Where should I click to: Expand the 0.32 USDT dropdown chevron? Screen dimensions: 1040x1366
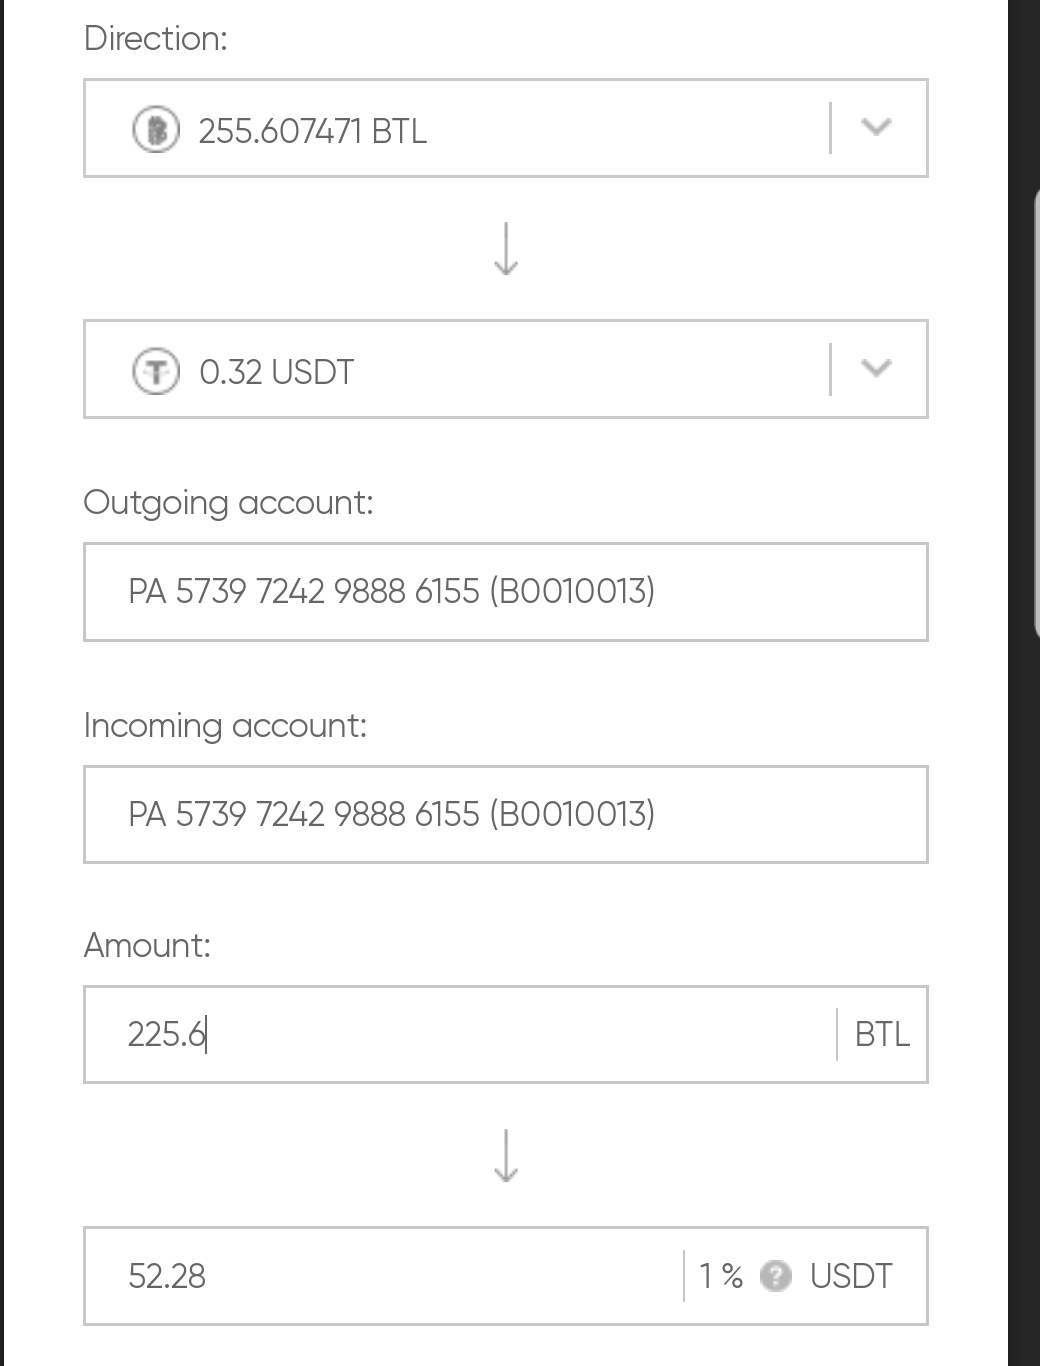[x=876, y=369]
